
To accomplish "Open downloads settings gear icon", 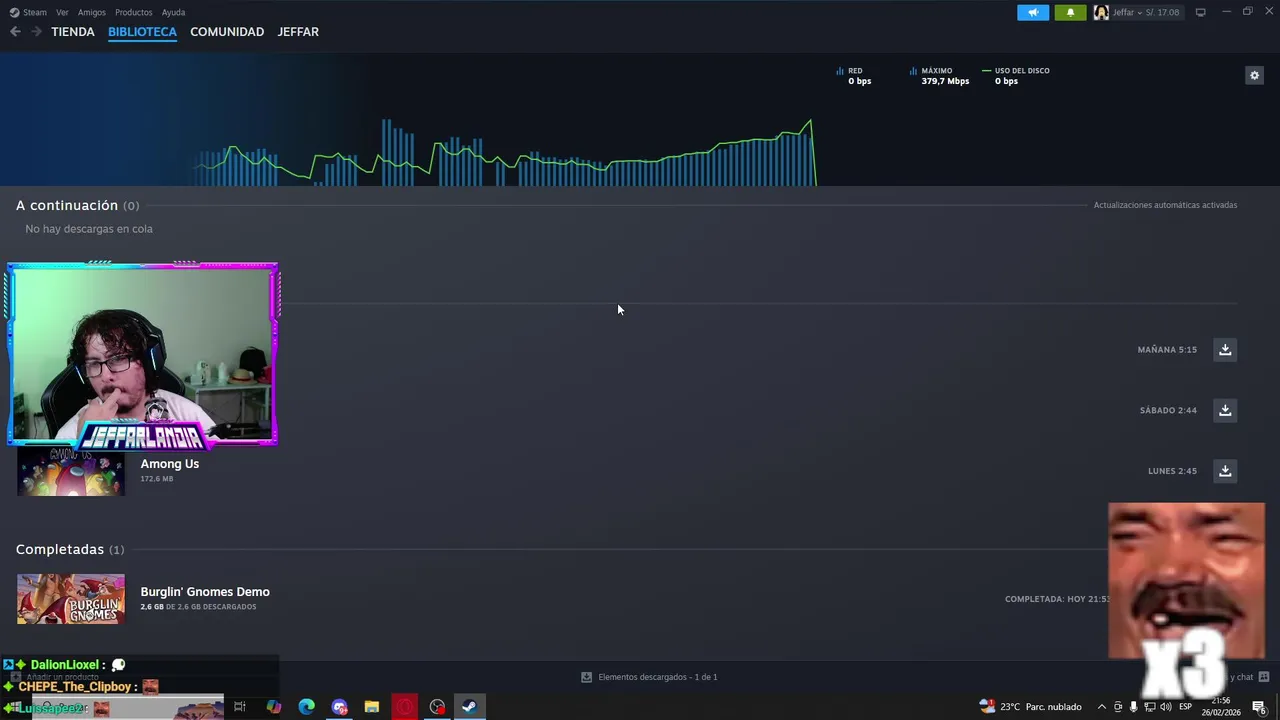I will click(1254, 75).
